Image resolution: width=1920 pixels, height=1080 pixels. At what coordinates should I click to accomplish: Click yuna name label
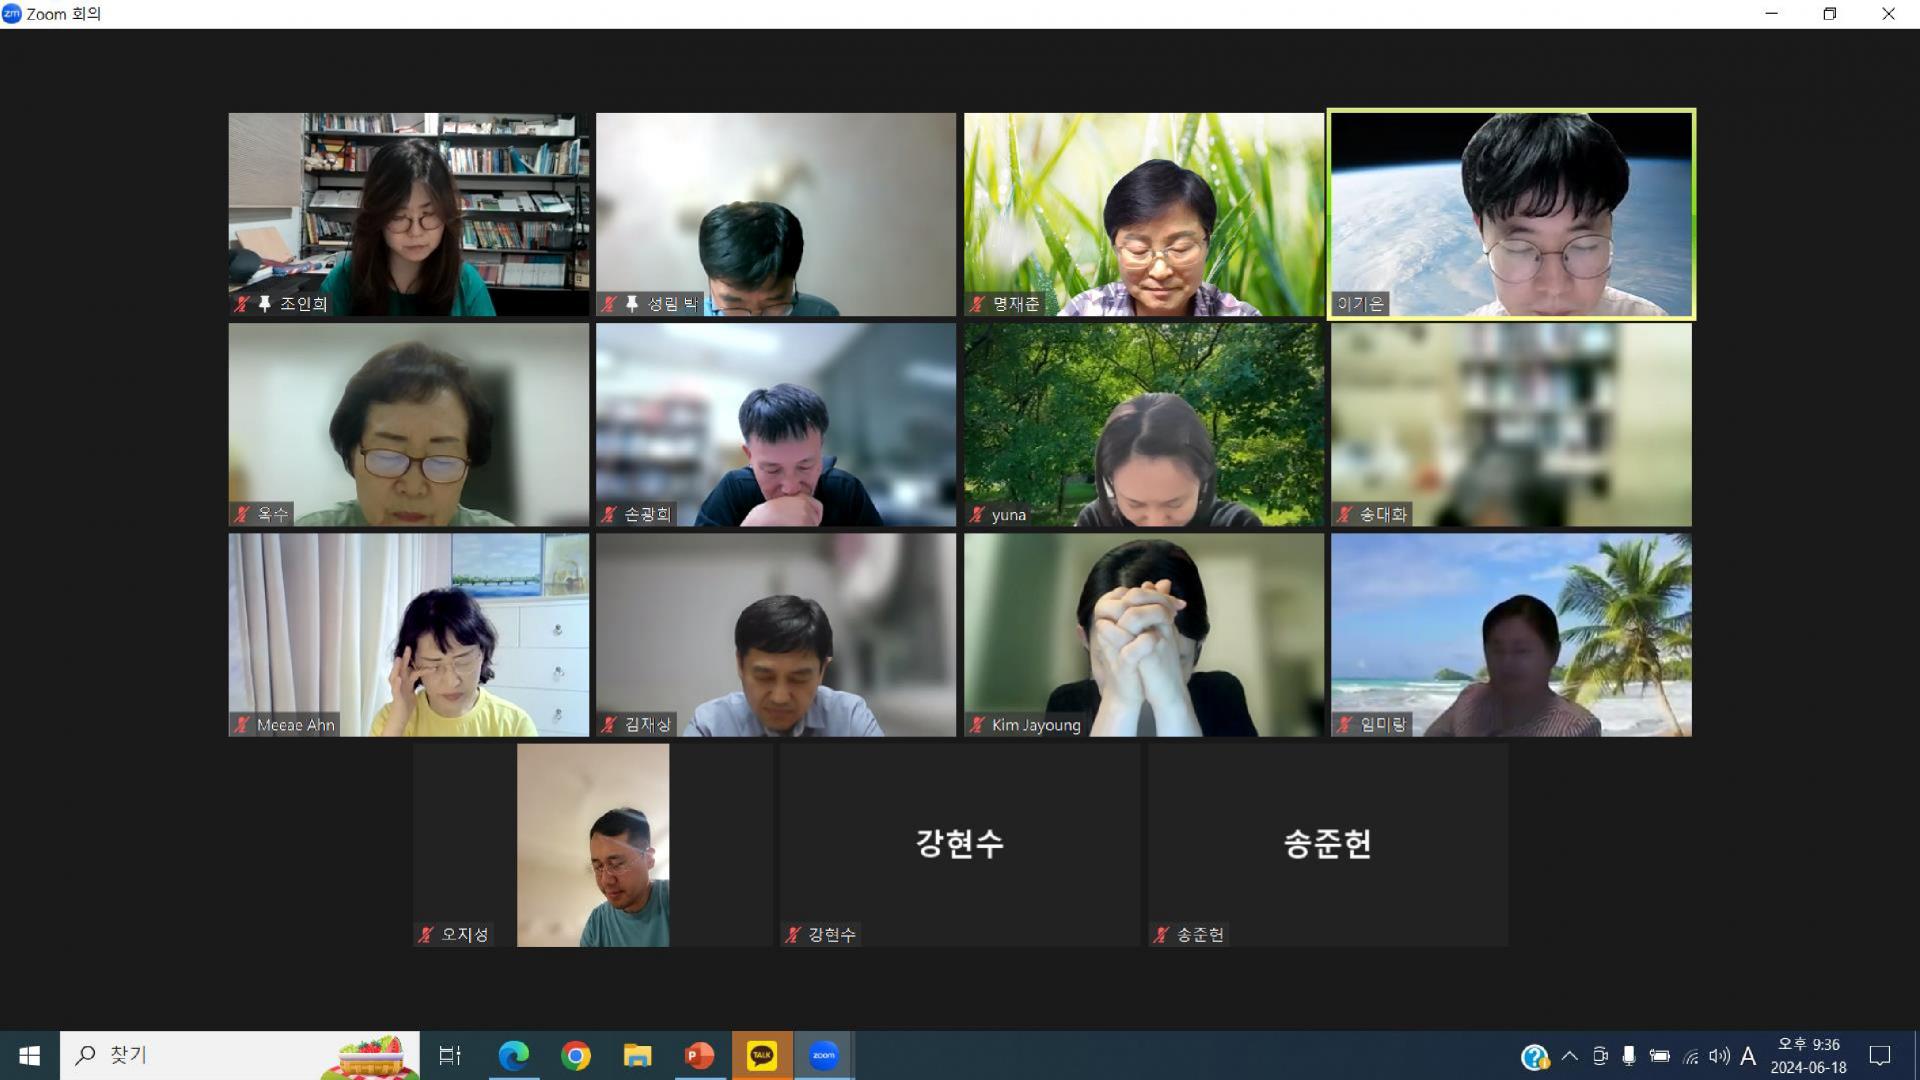pyautogui.click(x=1009, y=515)
